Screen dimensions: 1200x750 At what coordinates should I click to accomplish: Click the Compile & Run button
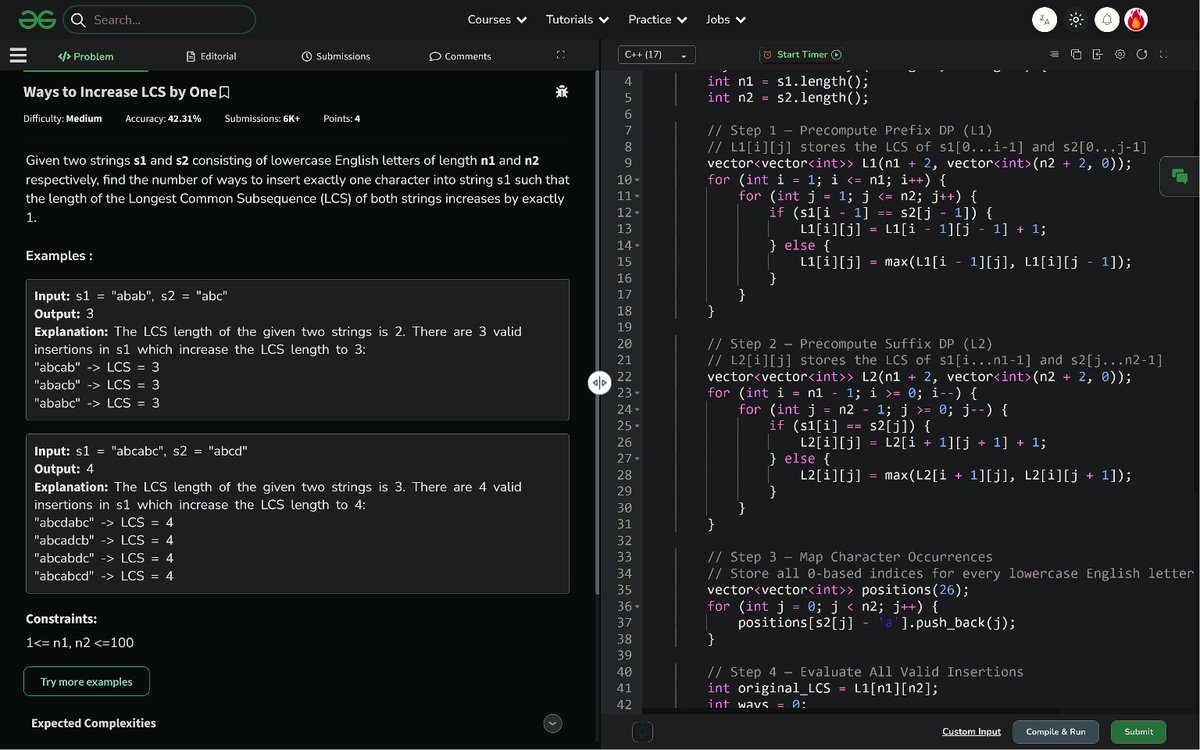click(1056, 732)
